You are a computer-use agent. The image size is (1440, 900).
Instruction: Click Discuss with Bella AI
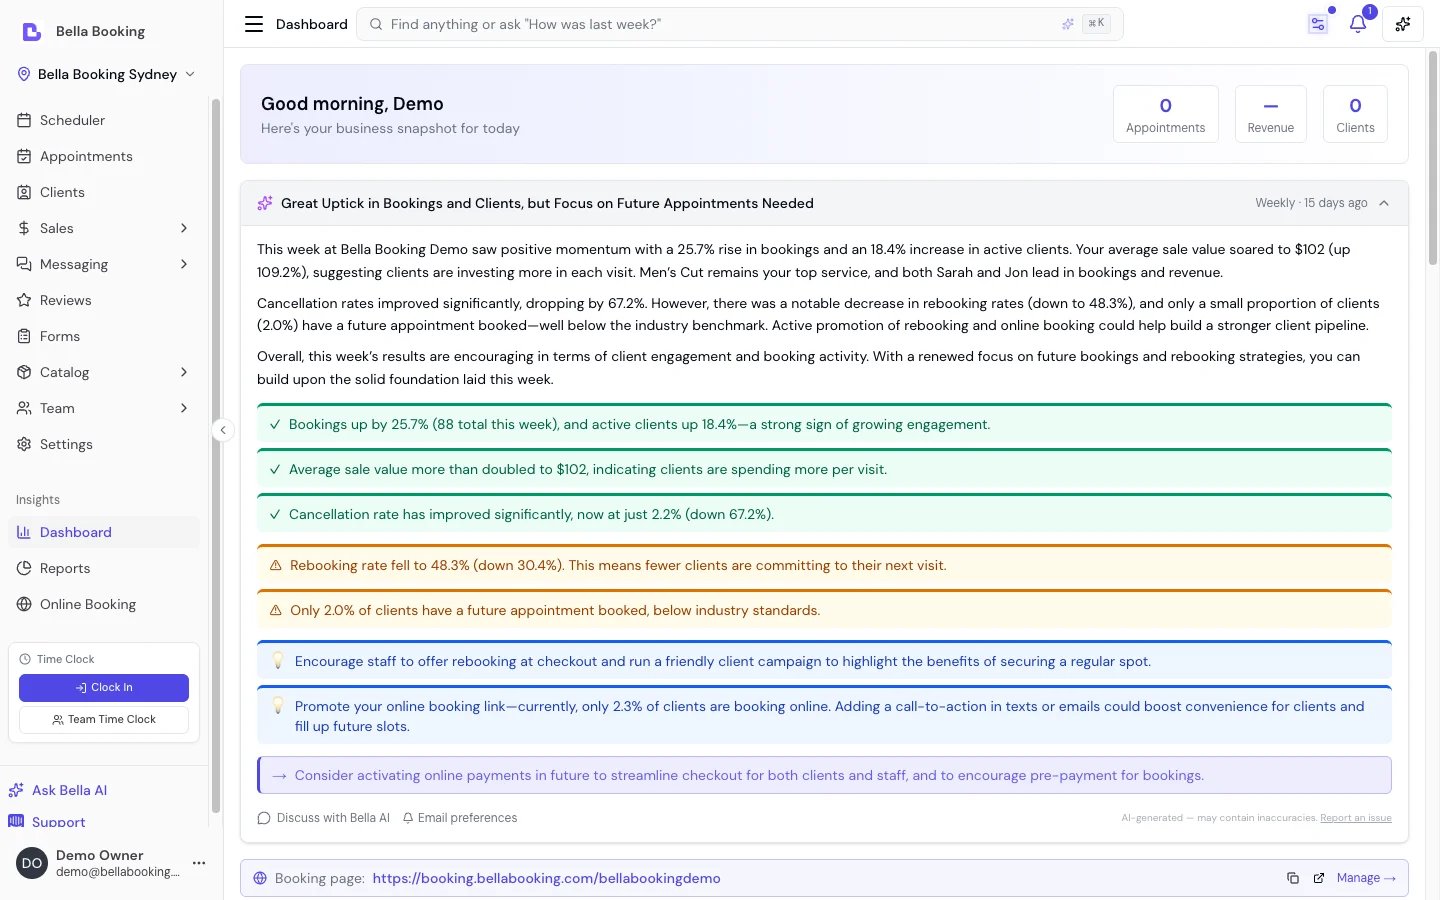click(324, 818)
